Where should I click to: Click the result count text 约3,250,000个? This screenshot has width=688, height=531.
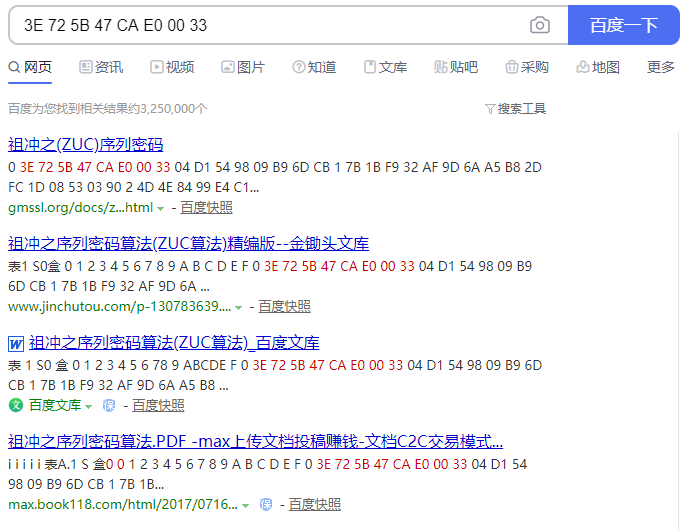point(169,108)
